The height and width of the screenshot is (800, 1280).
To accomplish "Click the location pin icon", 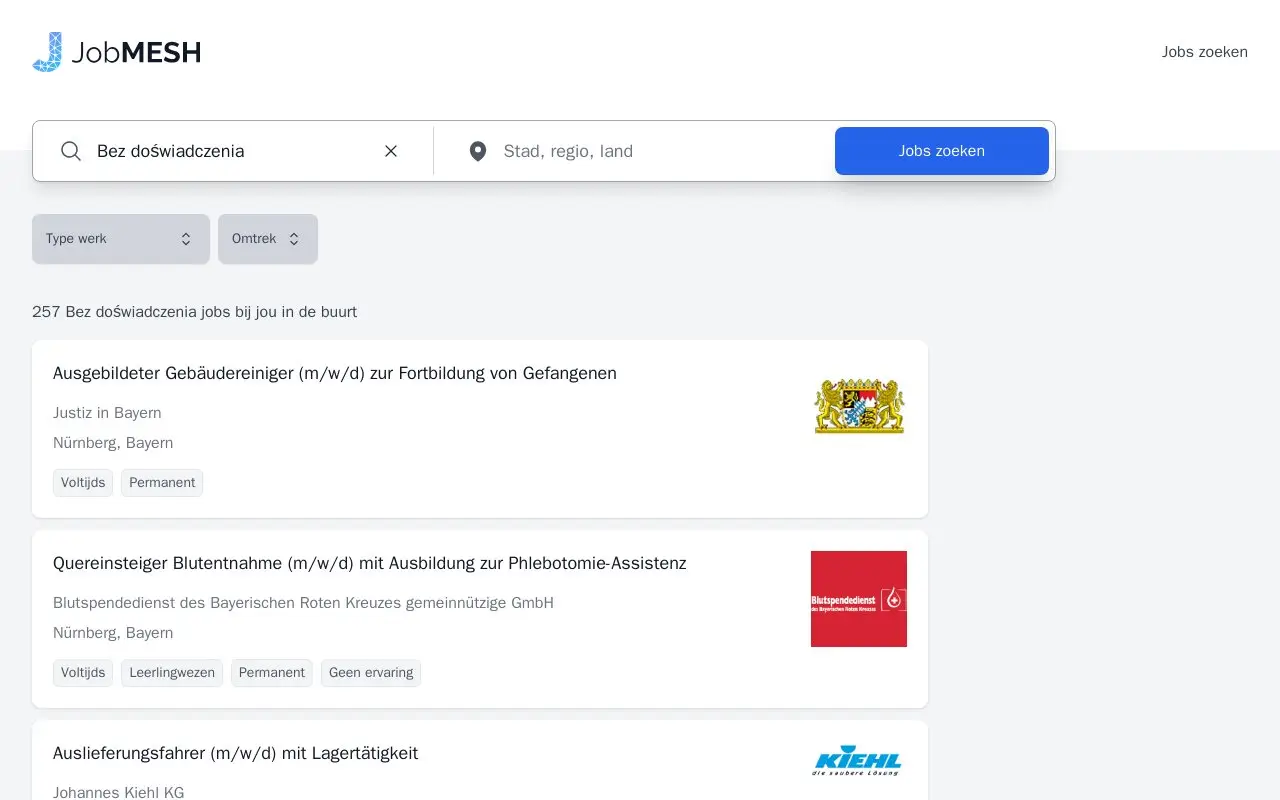I will 478,151.
